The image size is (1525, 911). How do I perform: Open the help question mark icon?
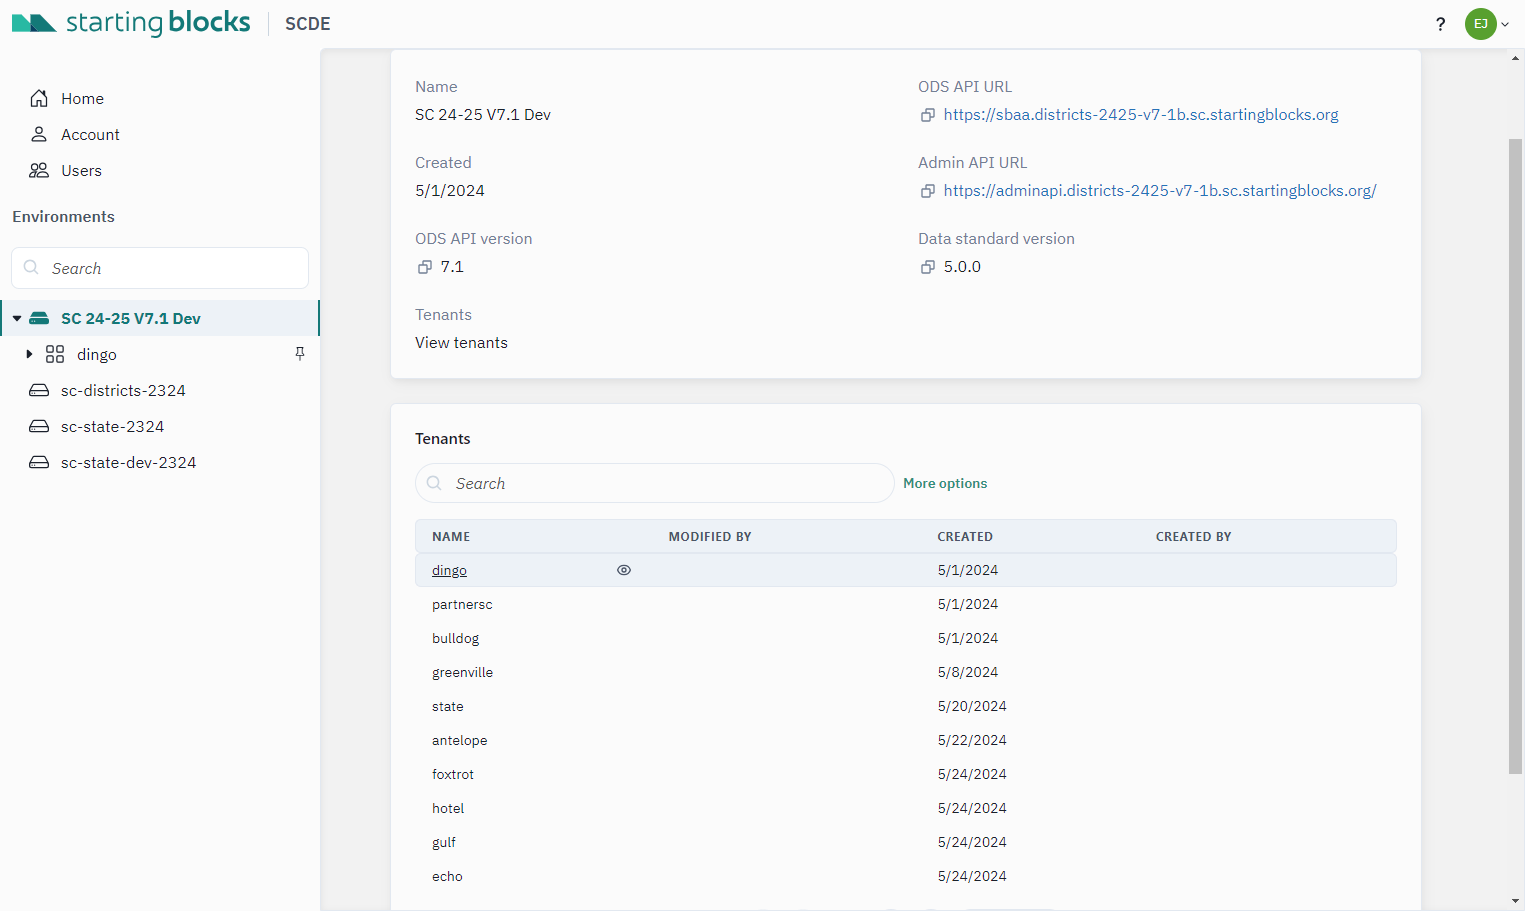coord(1440,24)
